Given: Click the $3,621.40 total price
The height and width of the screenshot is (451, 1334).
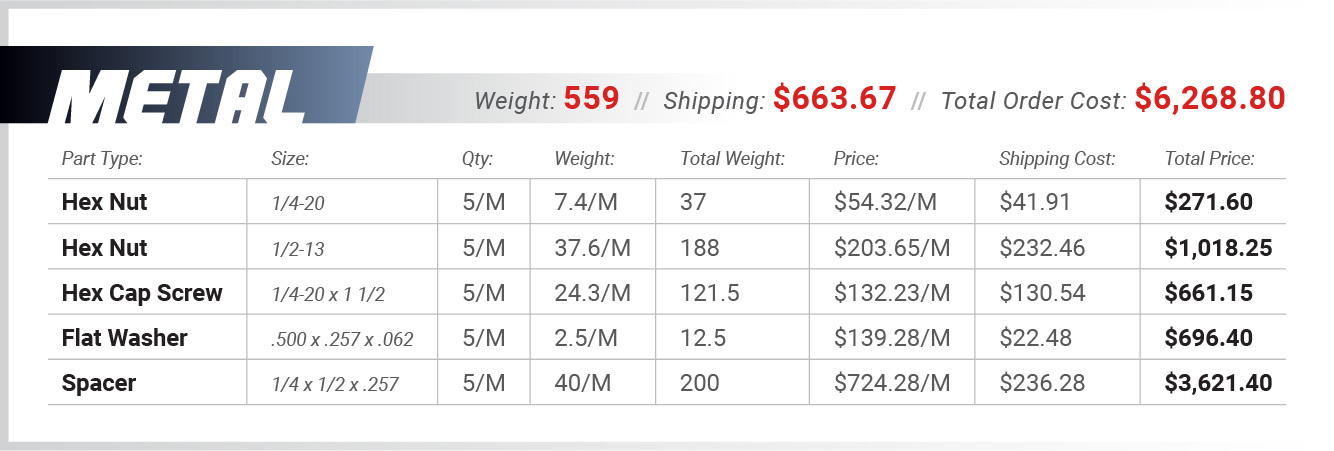Looking at the screenshot, I should (x=1218, y=383).
